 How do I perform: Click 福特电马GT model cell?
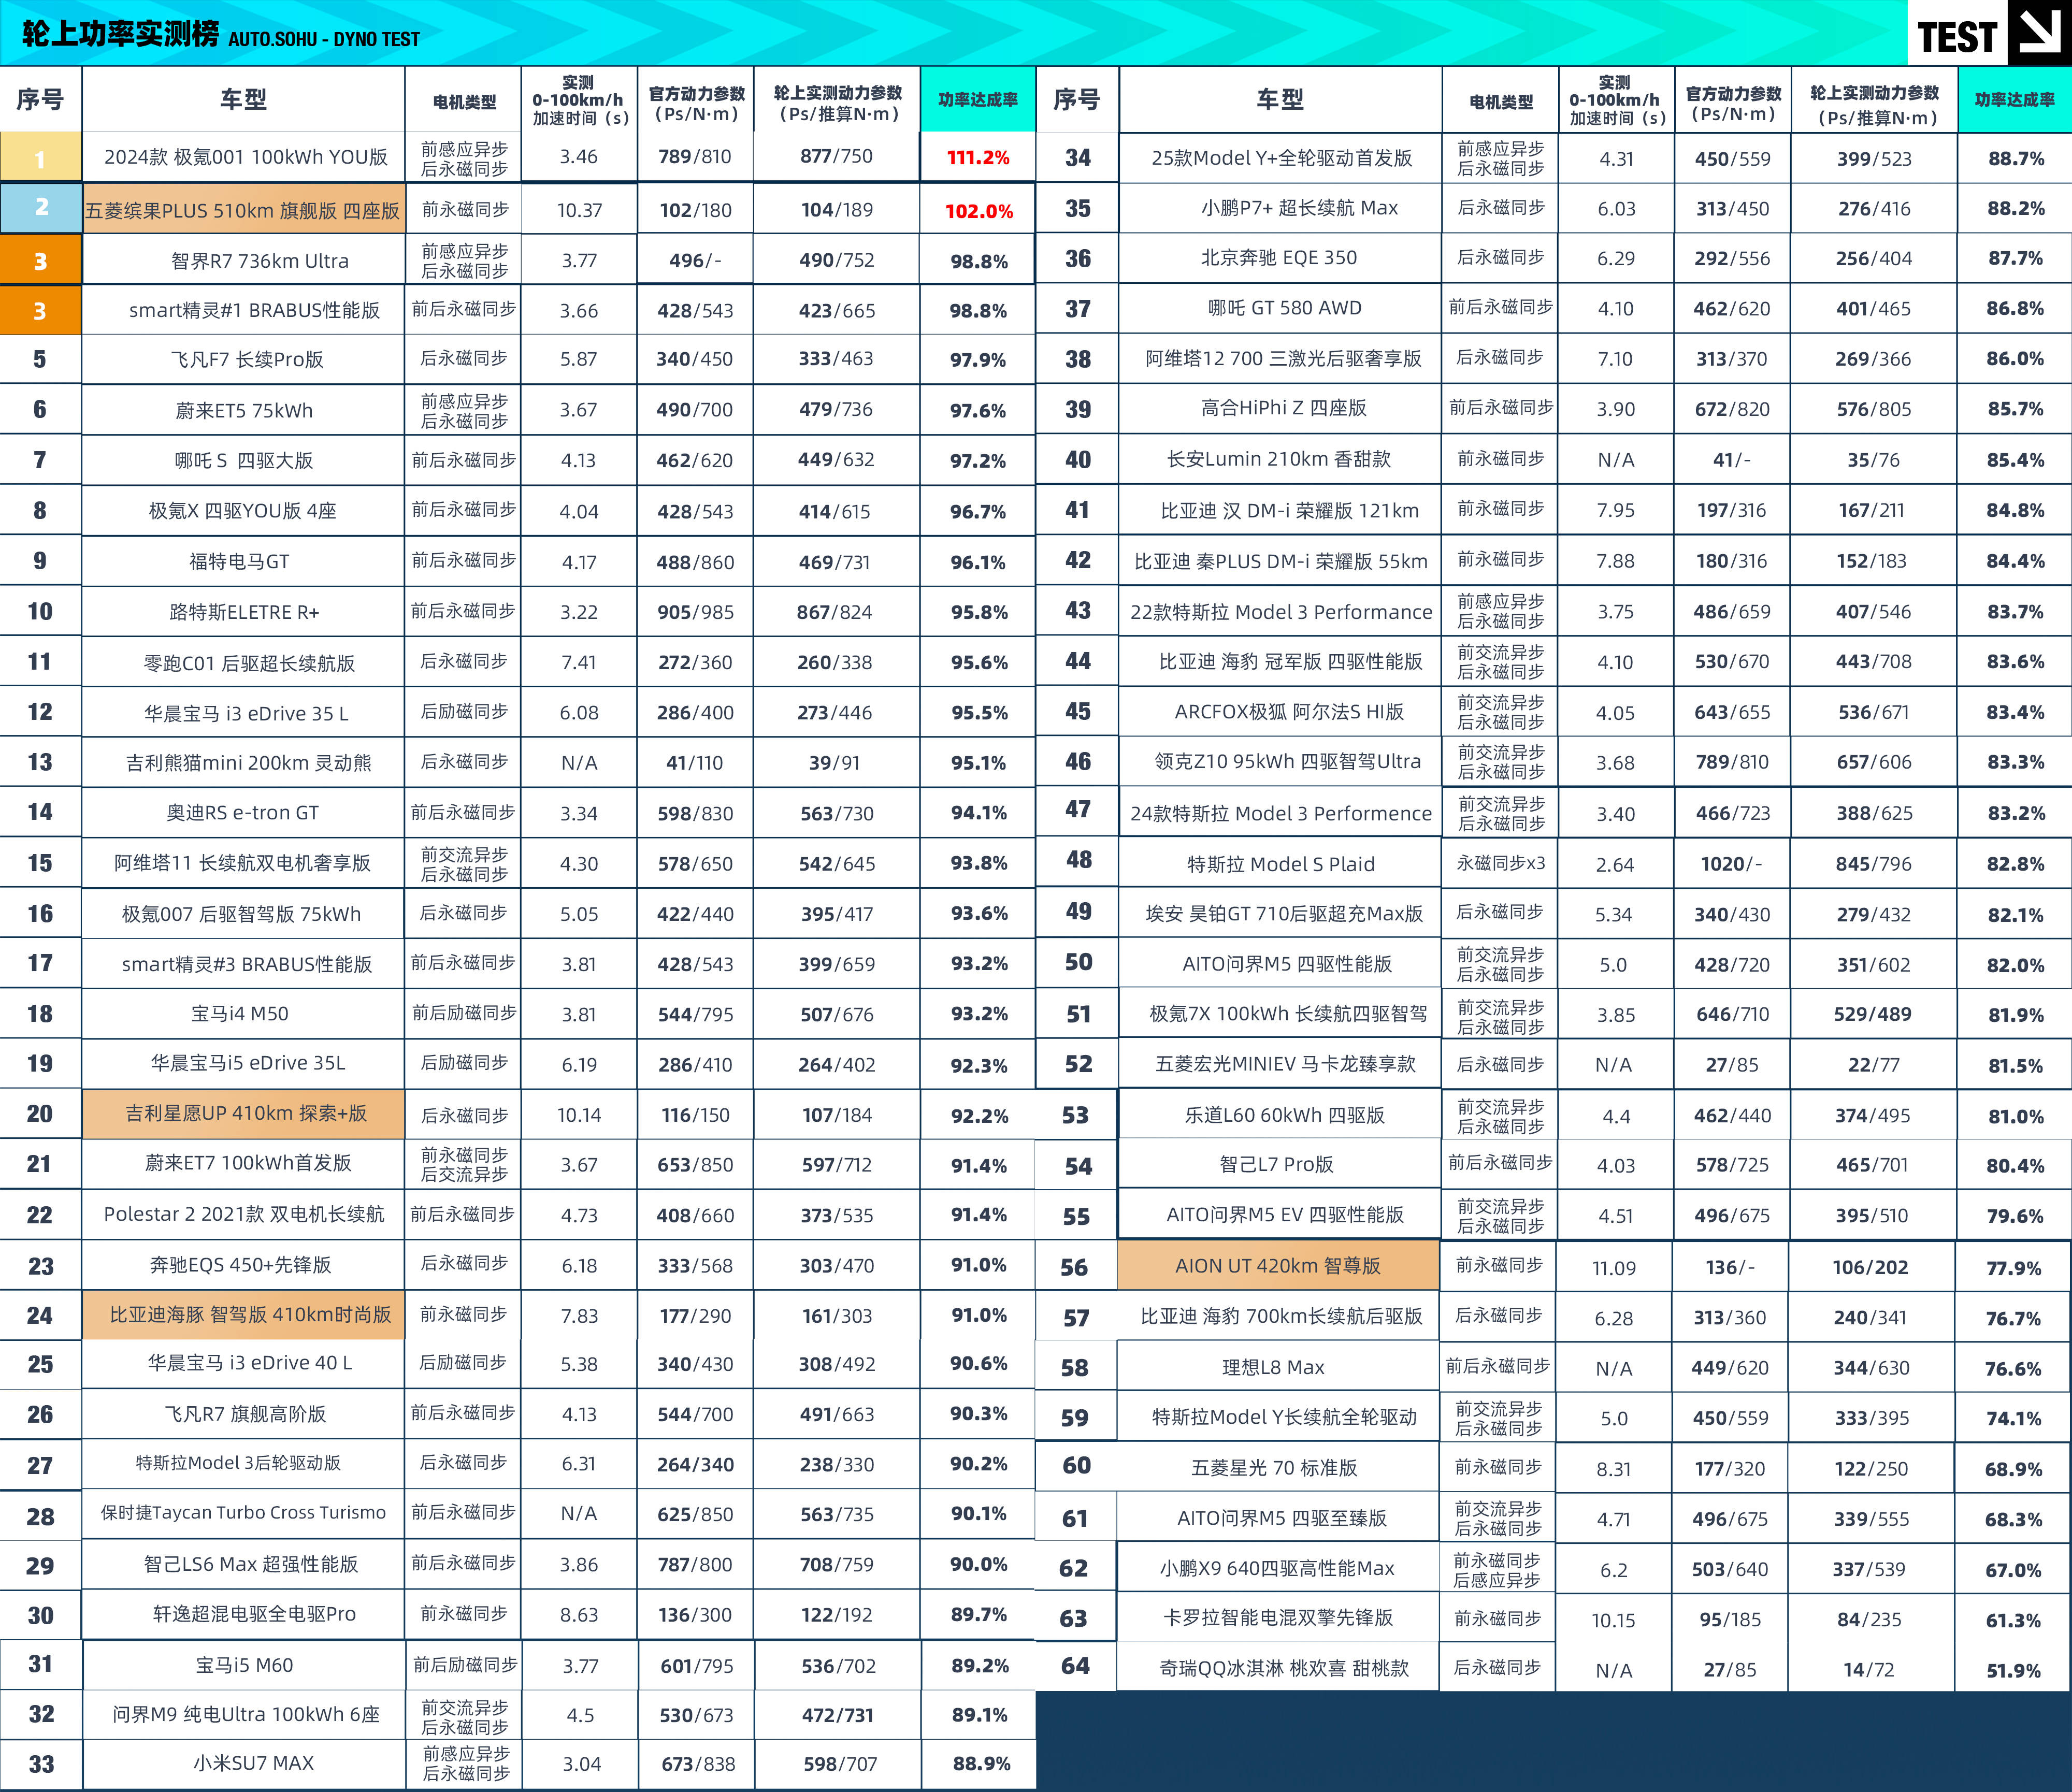click(x=243, y=561)
